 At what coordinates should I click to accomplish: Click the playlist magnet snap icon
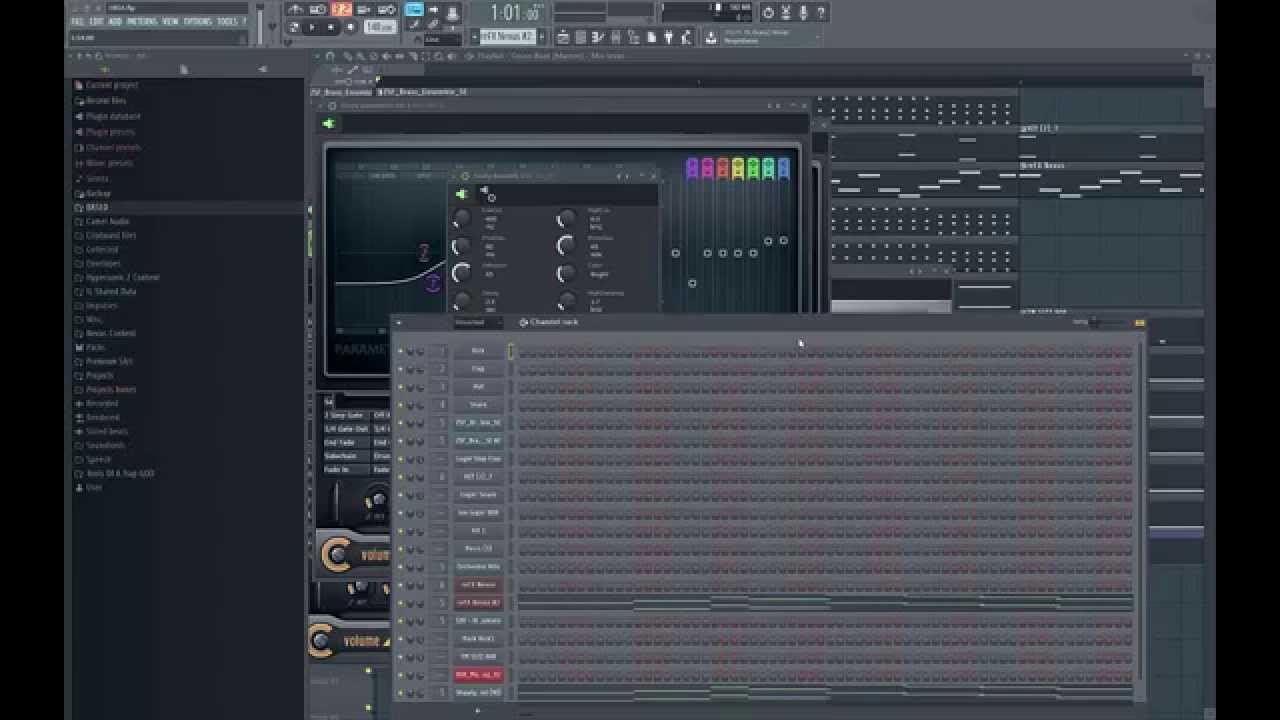330,56
